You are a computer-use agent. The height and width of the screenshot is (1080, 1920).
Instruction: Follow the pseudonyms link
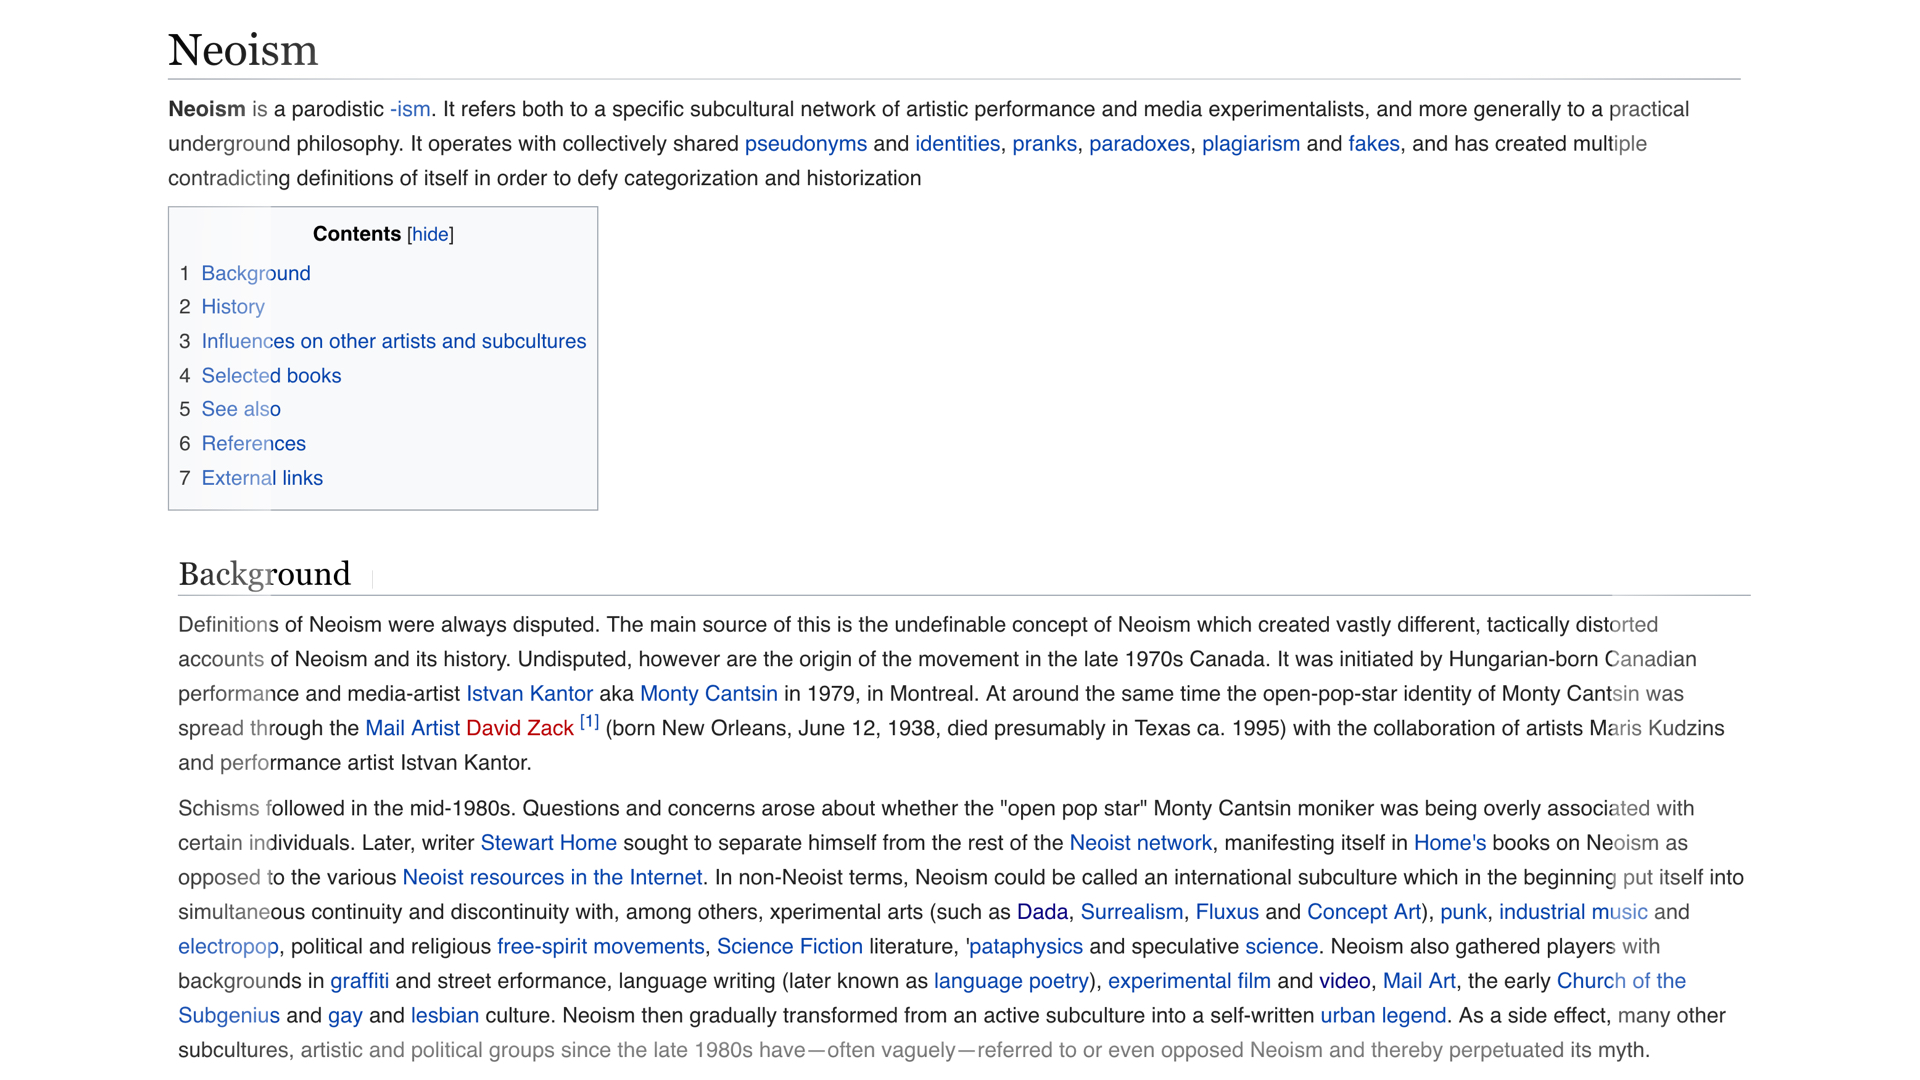[805, 144]
